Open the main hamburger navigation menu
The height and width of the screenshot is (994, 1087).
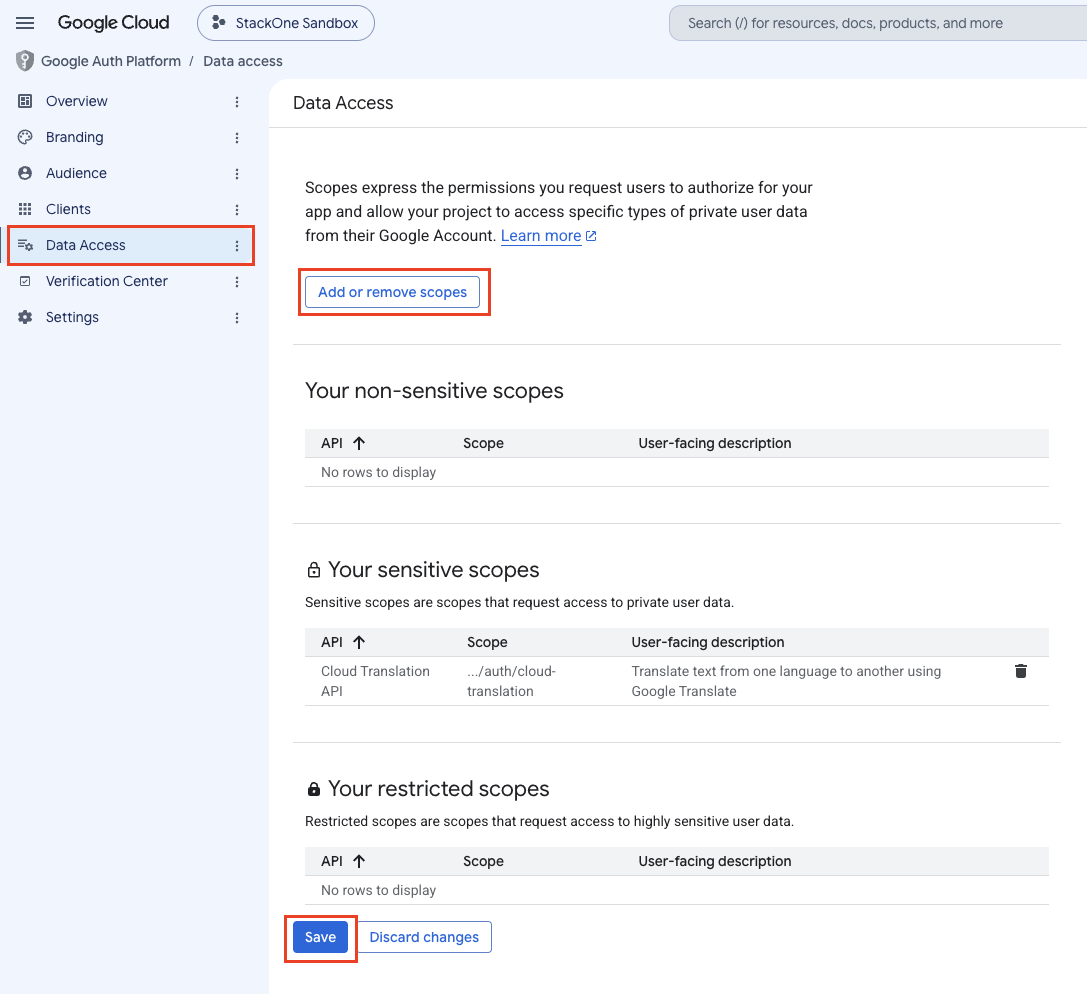[x=25, y=23]
